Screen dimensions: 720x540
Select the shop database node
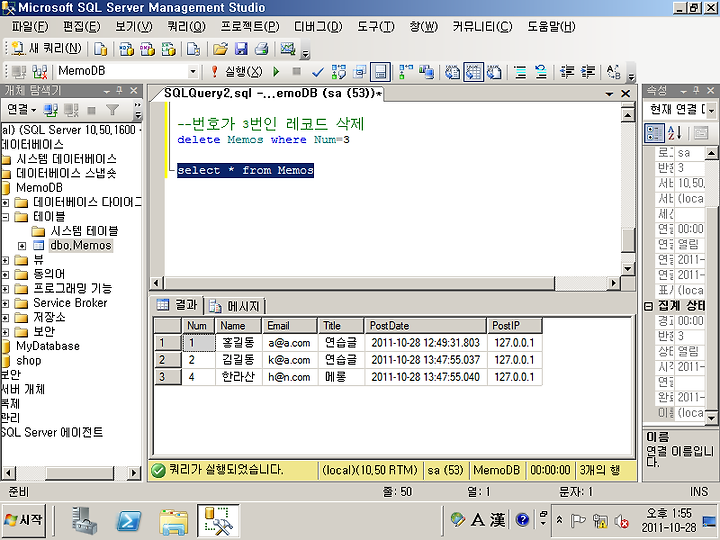click(x=28, y=360)
